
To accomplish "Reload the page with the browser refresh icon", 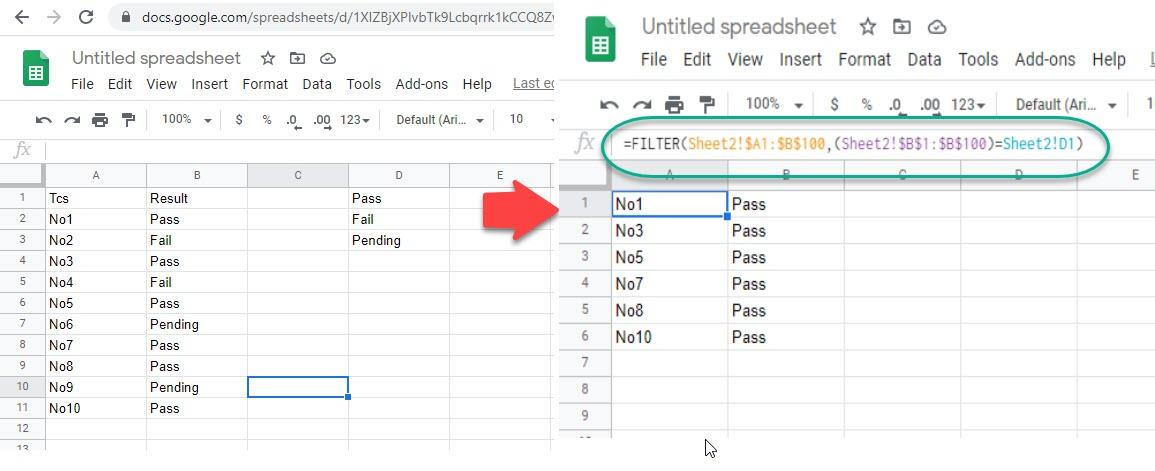I will (x=86, y=18).
